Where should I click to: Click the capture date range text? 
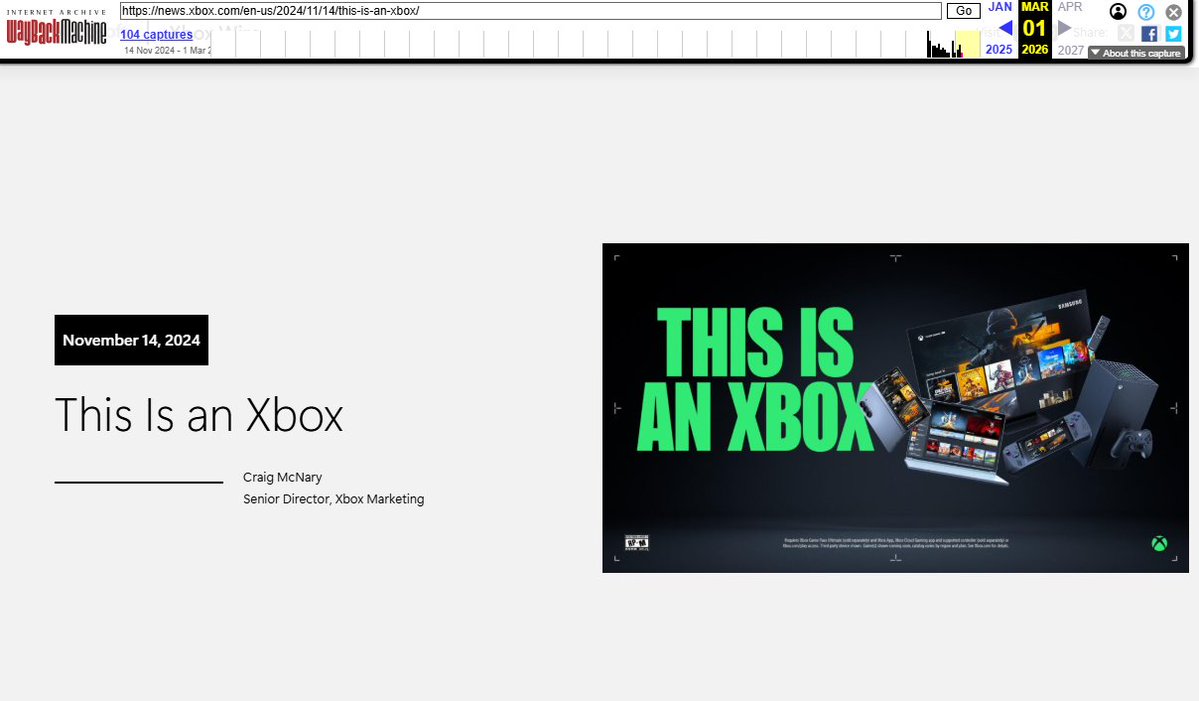(167, 50)
